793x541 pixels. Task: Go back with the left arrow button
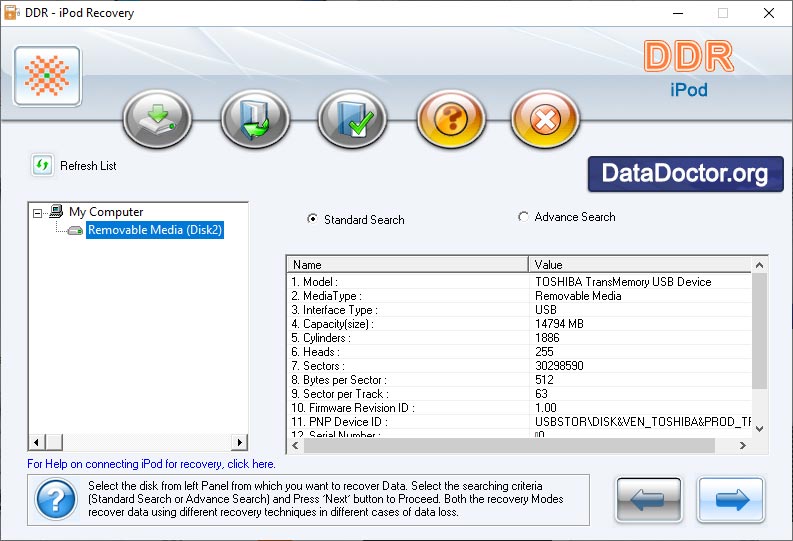point(648,500)
